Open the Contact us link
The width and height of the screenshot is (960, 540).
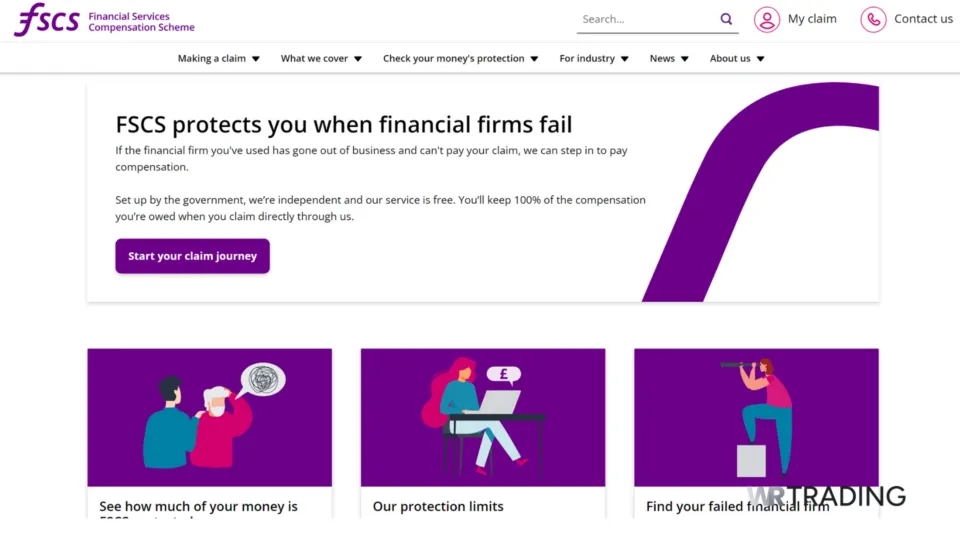923,19
